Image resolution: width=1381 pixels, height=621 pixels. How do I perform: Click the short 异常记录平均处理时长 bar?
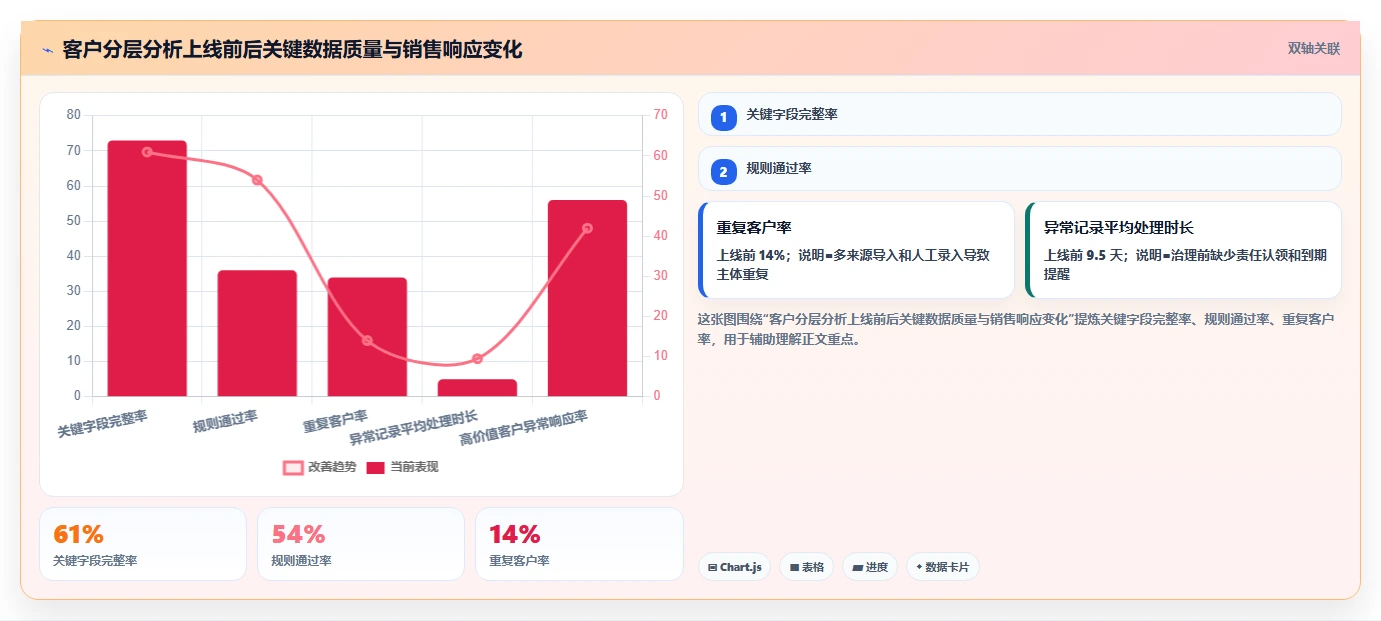[477, 388]
